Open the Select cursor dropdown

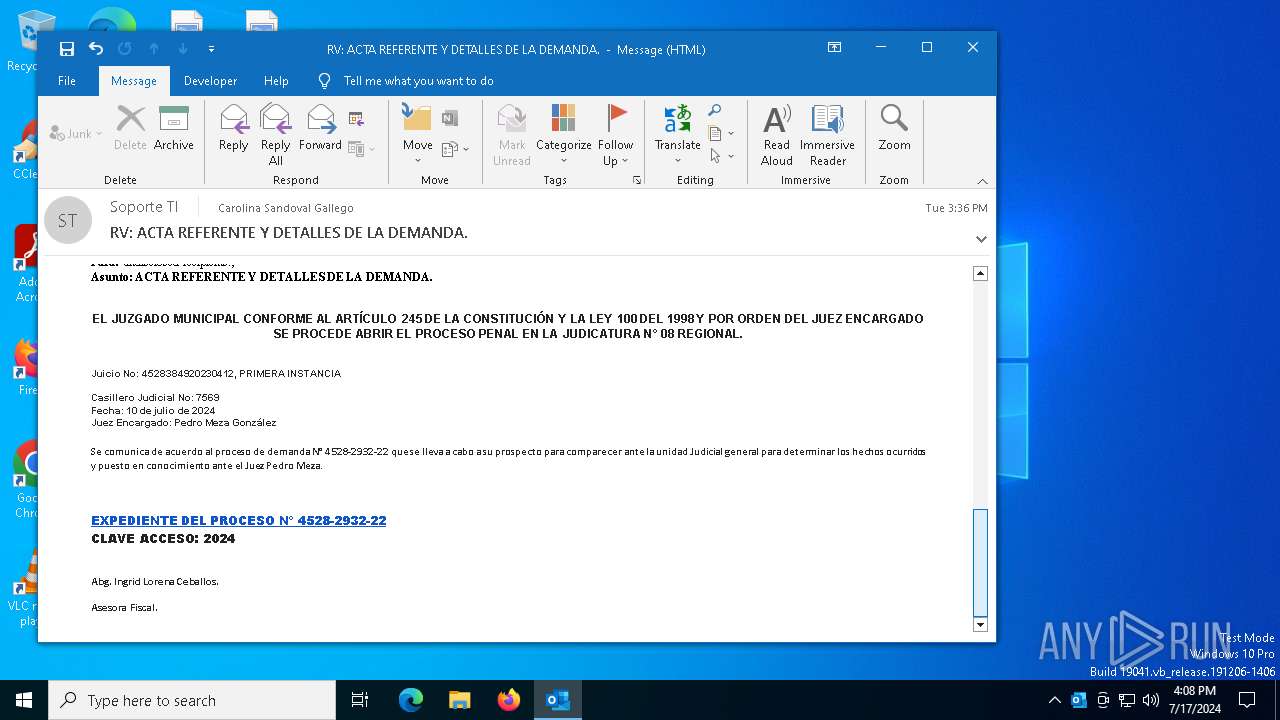click(721, 156)
